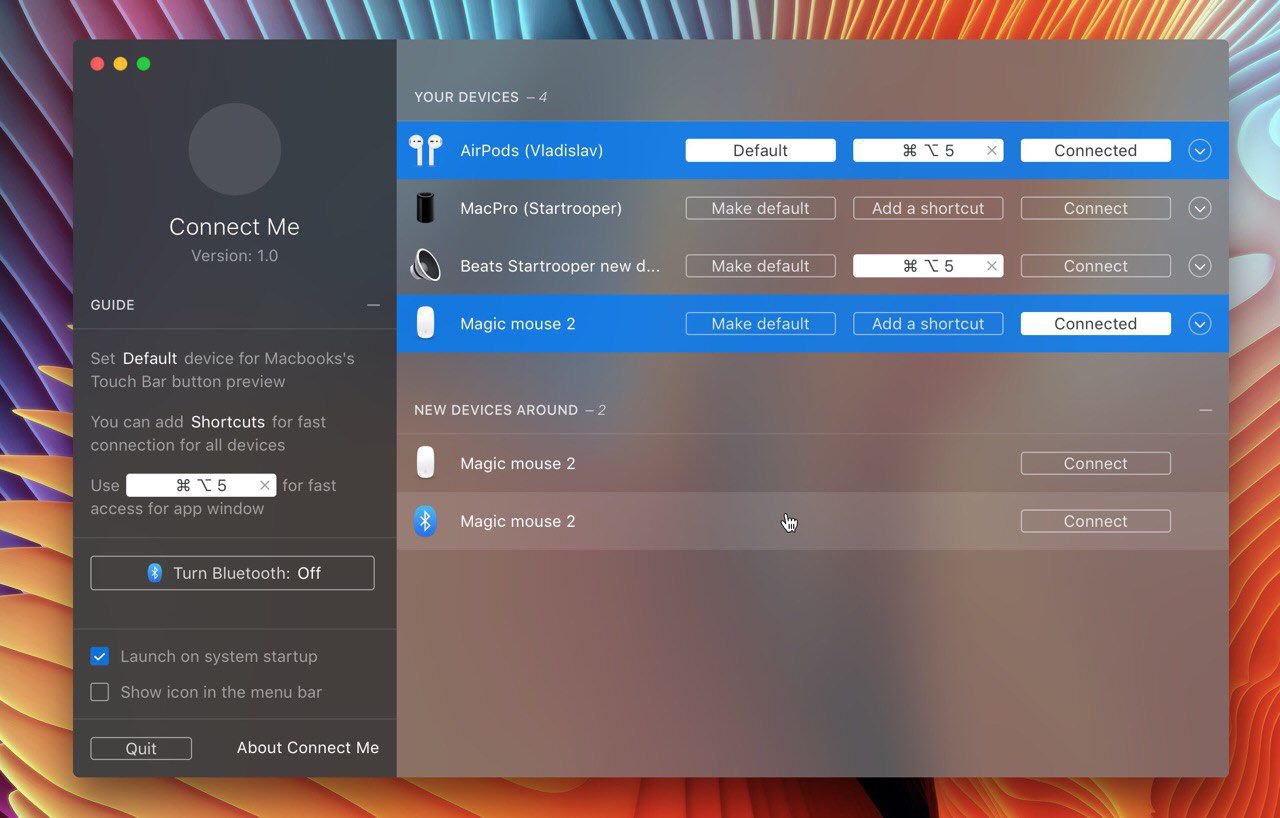Connect to MacPro (Startrooper)
The width and height of the screenshot is (1280, 818).
click(1095, 208)
